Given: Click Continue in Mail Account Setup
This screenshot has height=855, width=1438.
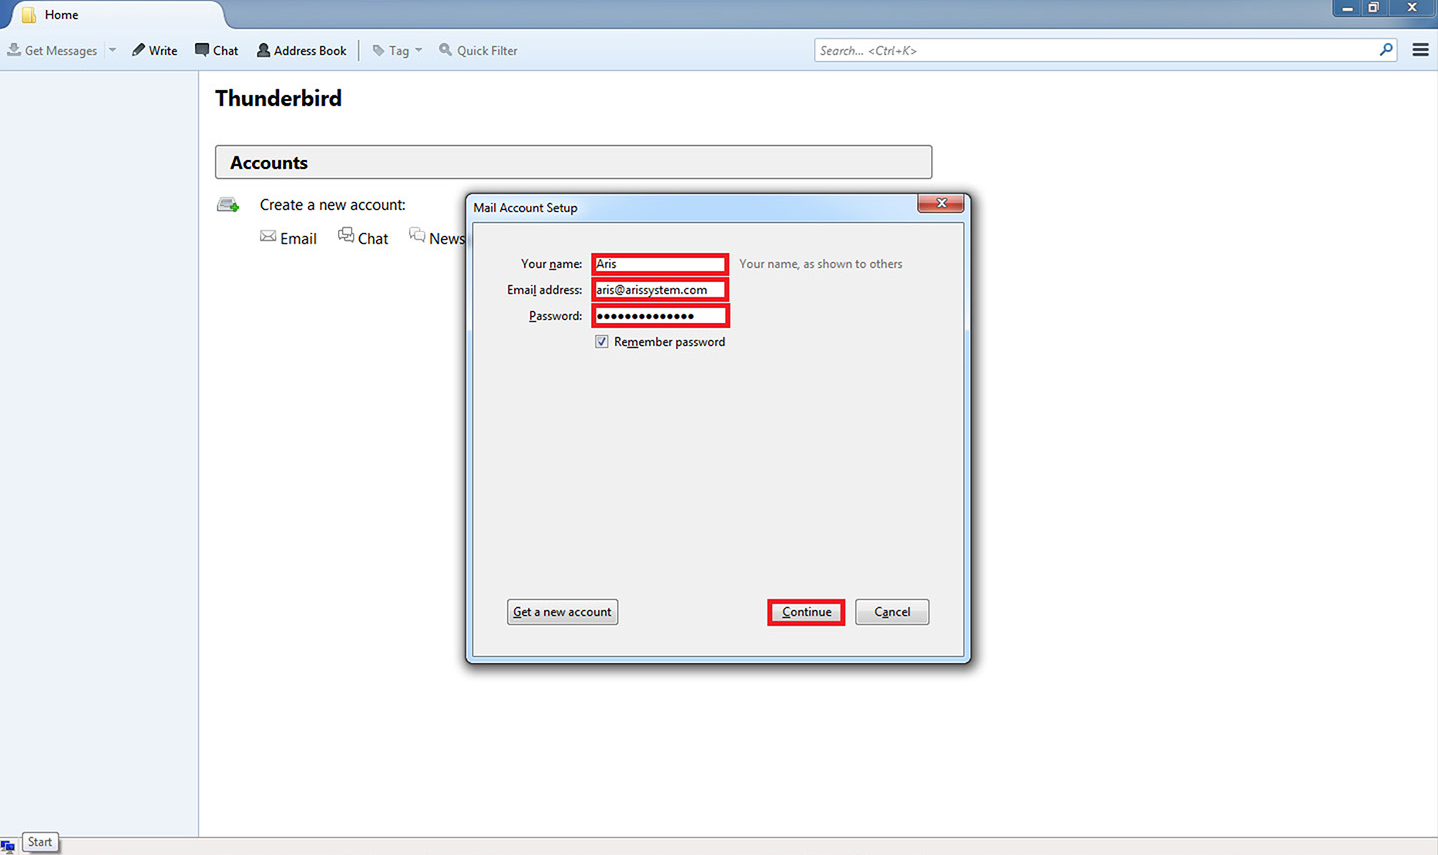Looking at the screenshot, I should (x=806, y=612).
